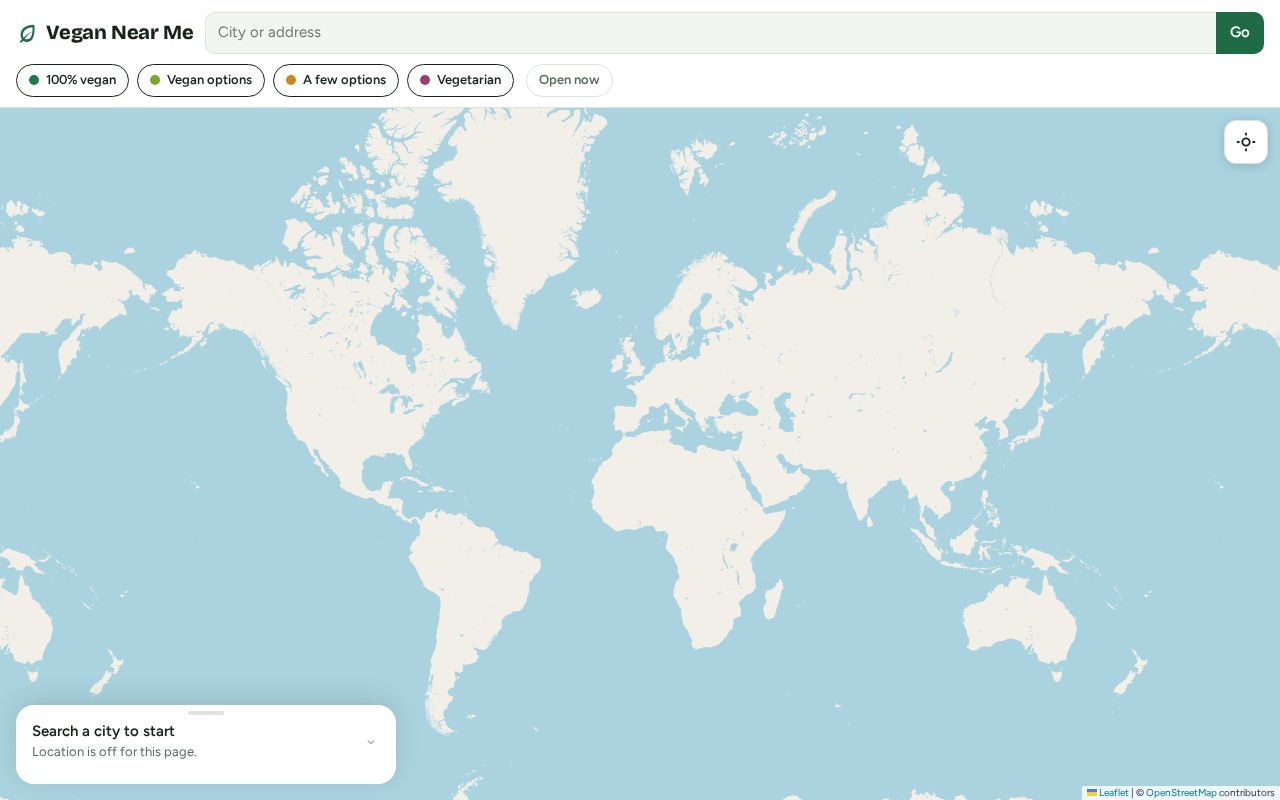Toggle the A few options filter
The width and height of the screenshot is (1280, 800).
pos(336,80)
